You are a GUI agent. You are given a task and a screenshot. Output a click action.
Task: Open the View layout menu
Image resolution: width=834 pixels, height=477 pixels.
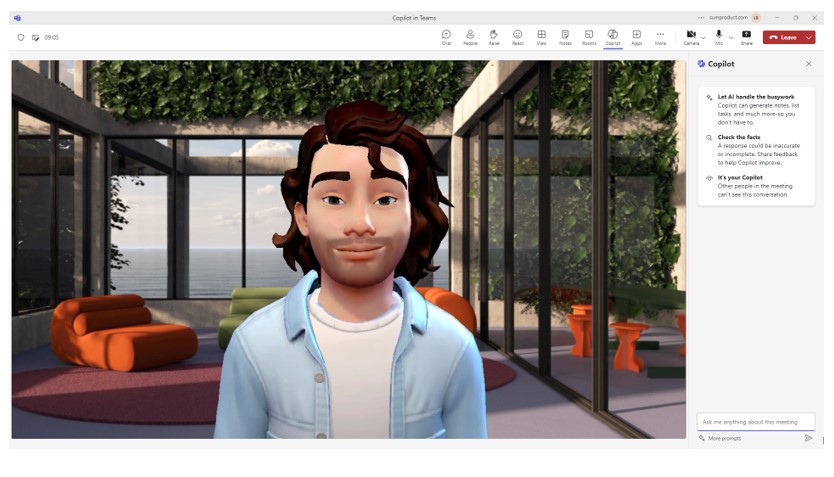(542, 36)
